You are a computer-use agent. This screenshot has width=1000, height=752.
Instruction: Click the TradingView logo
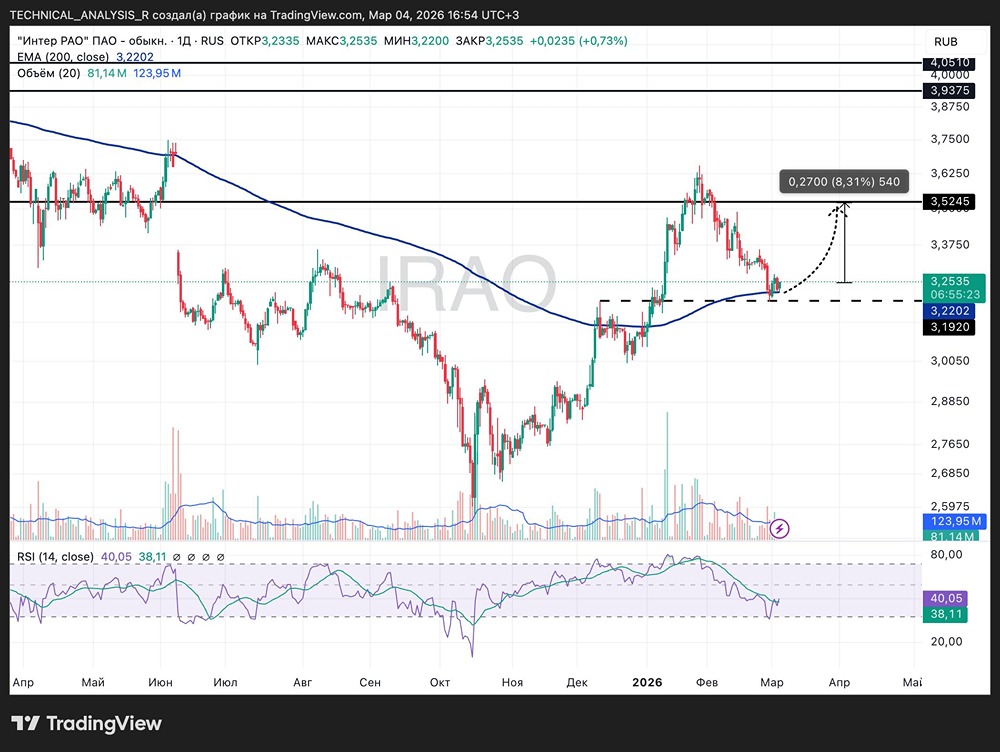click(86, 723)
